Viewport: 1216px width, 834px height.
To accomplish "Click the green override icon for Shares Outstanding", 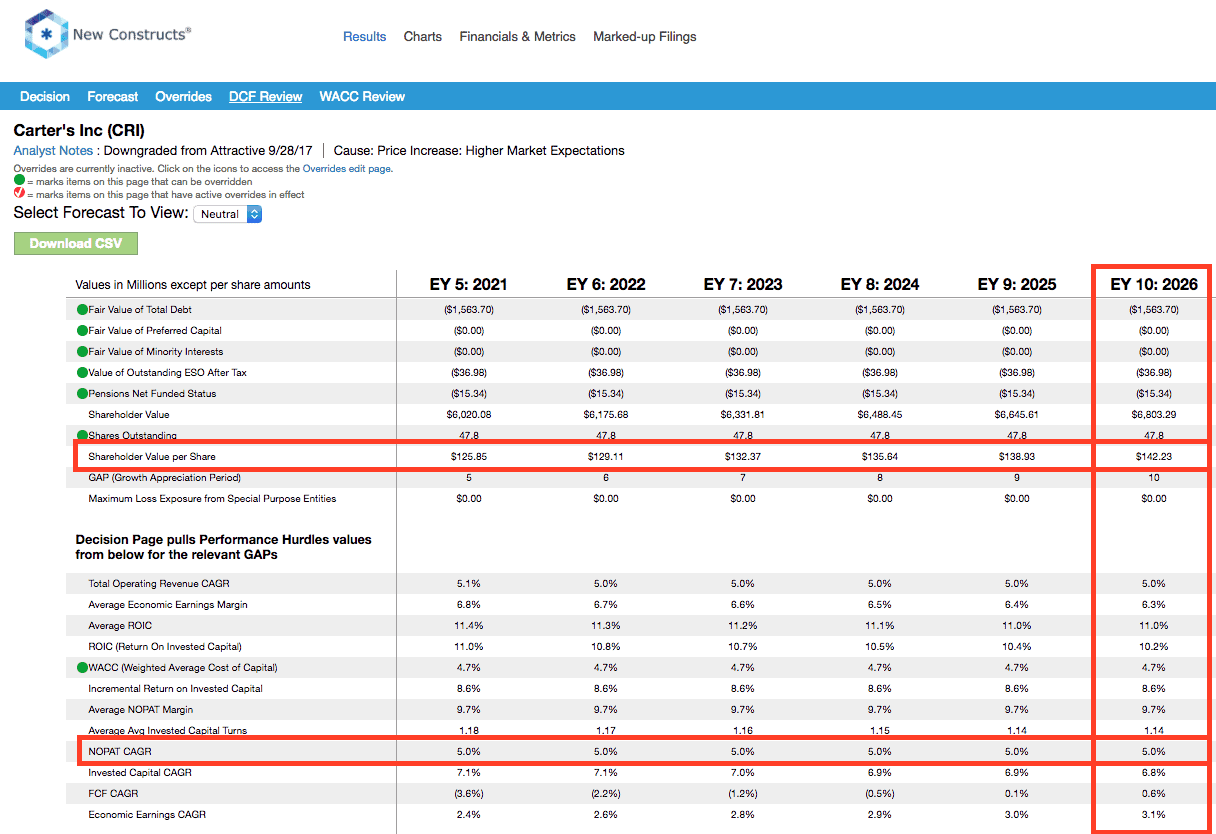I will point(82,436).
